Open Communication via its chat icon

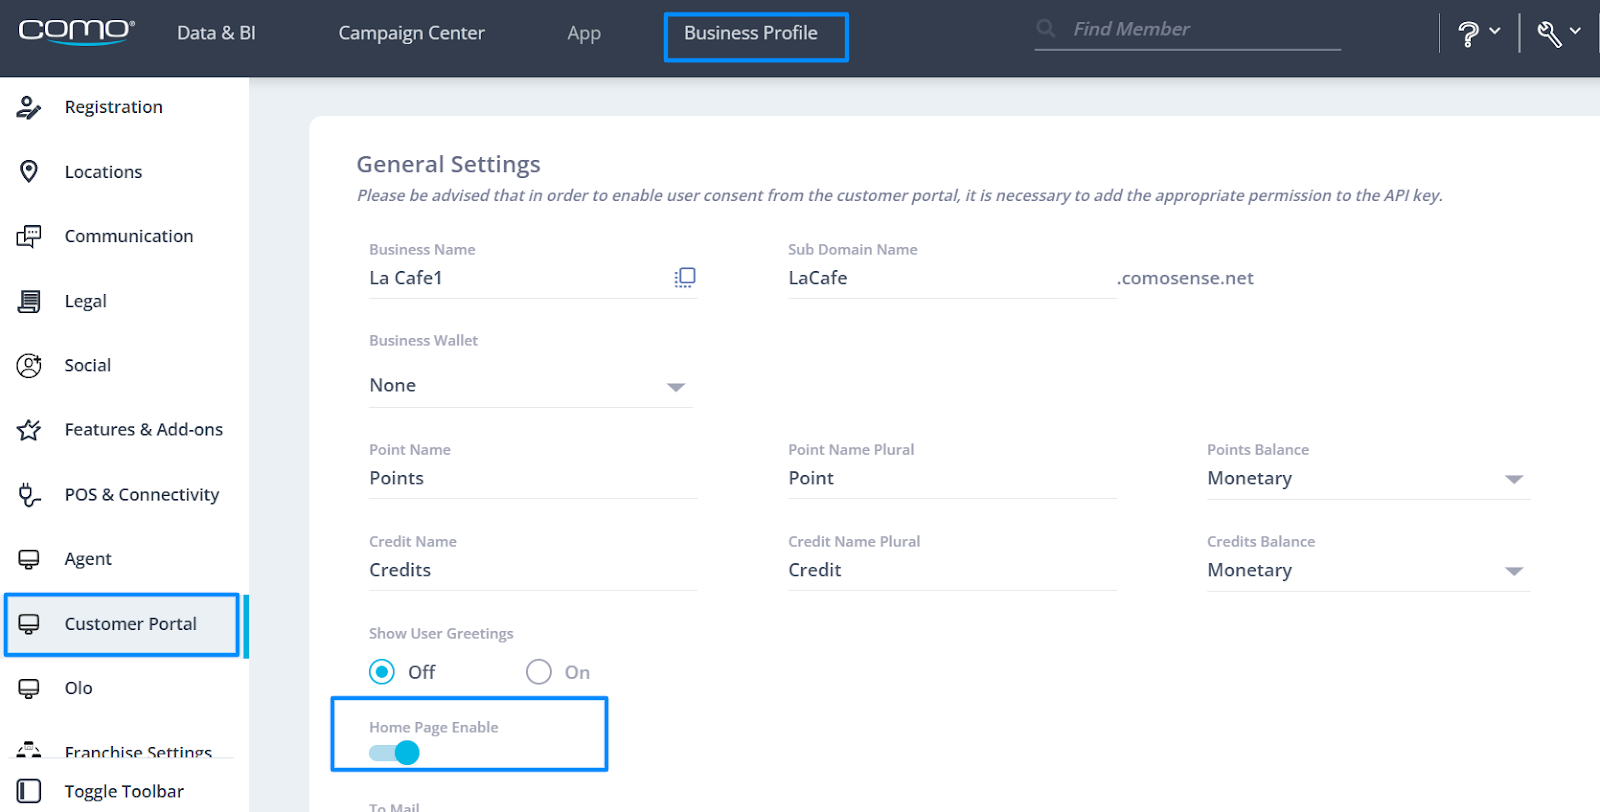tap(29, 237)
